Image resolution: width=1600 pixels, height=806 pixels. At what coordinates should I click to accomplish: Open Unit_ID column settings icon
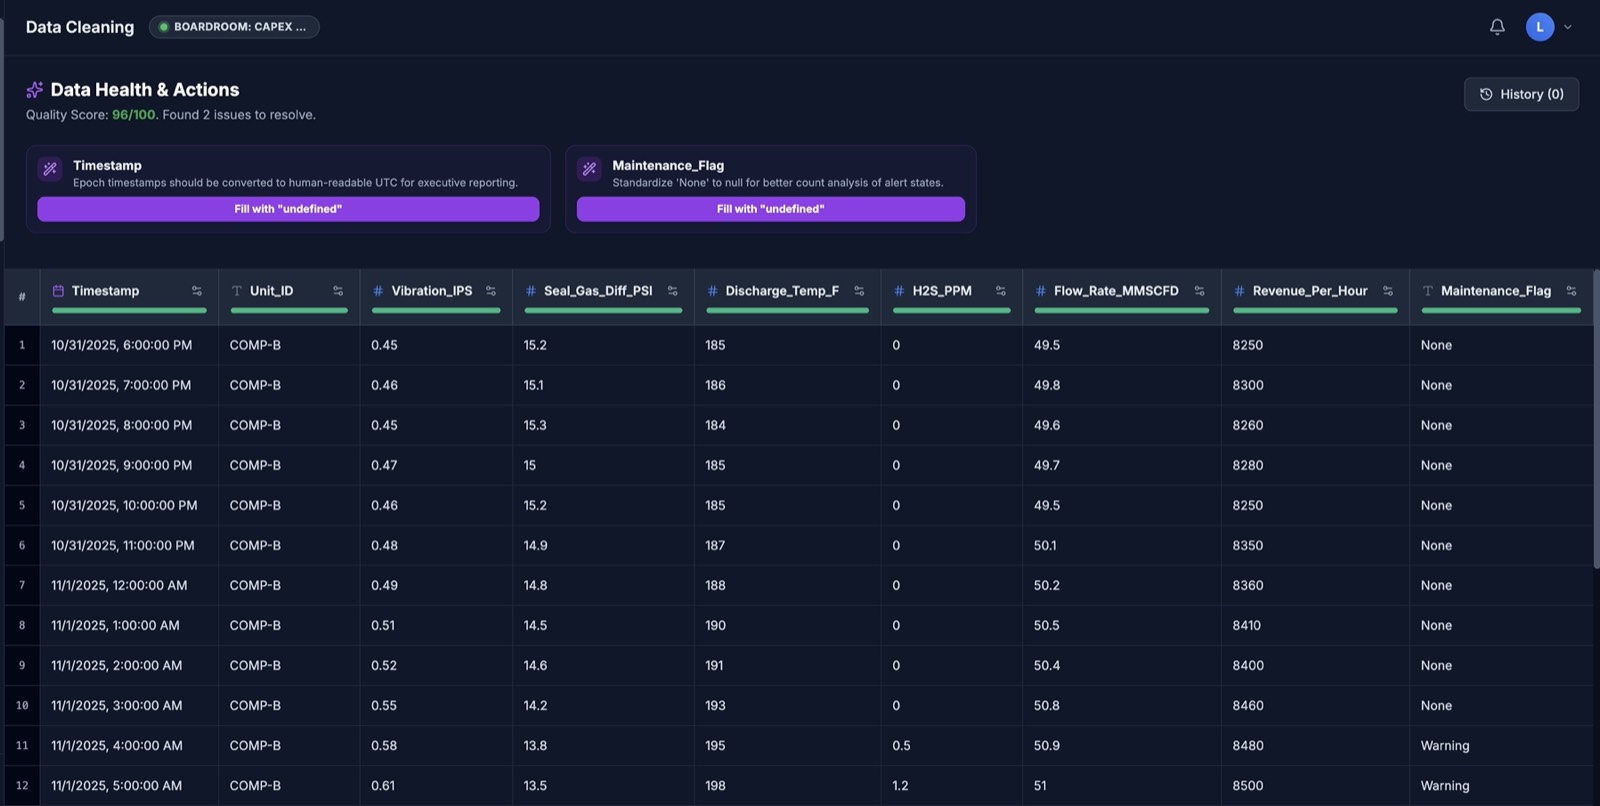pyautogui.click(x=338, y=291)
